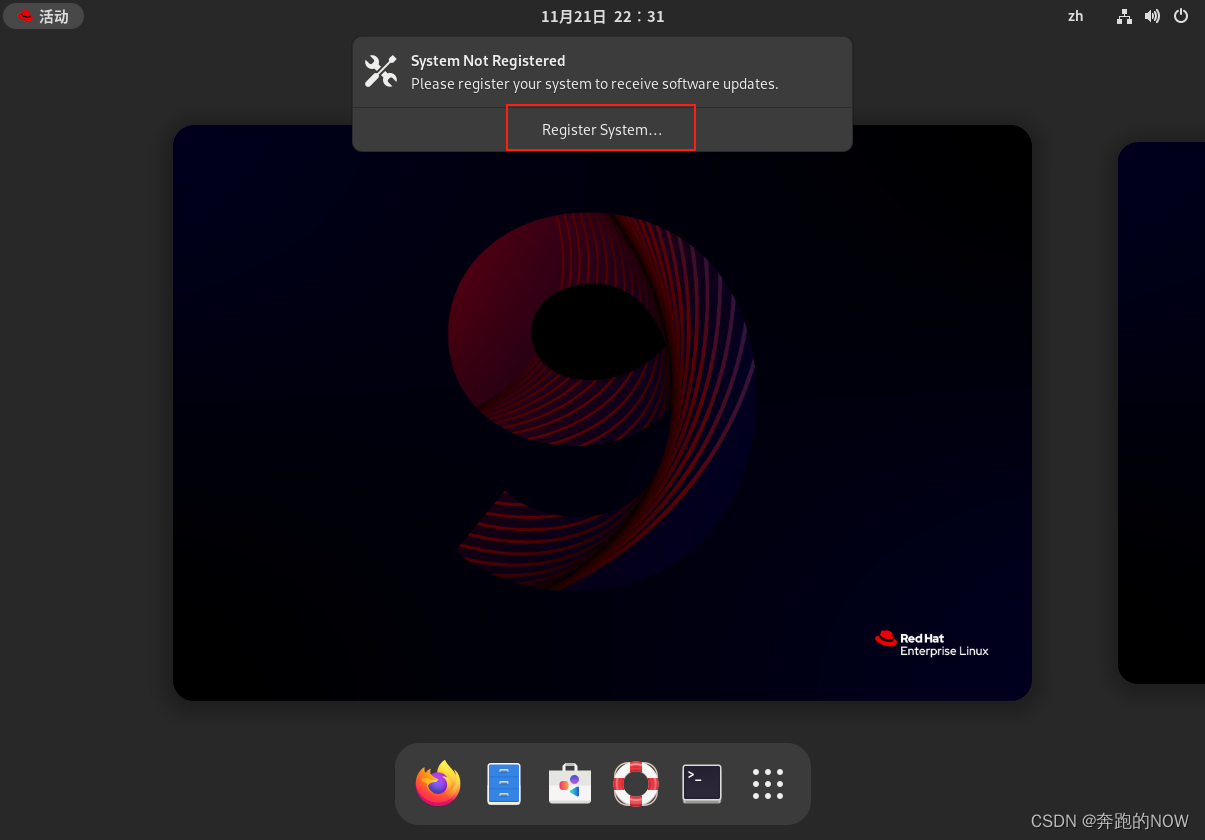Open the Help lifebuoy icon
The image size is (1205, 840).
636,784
